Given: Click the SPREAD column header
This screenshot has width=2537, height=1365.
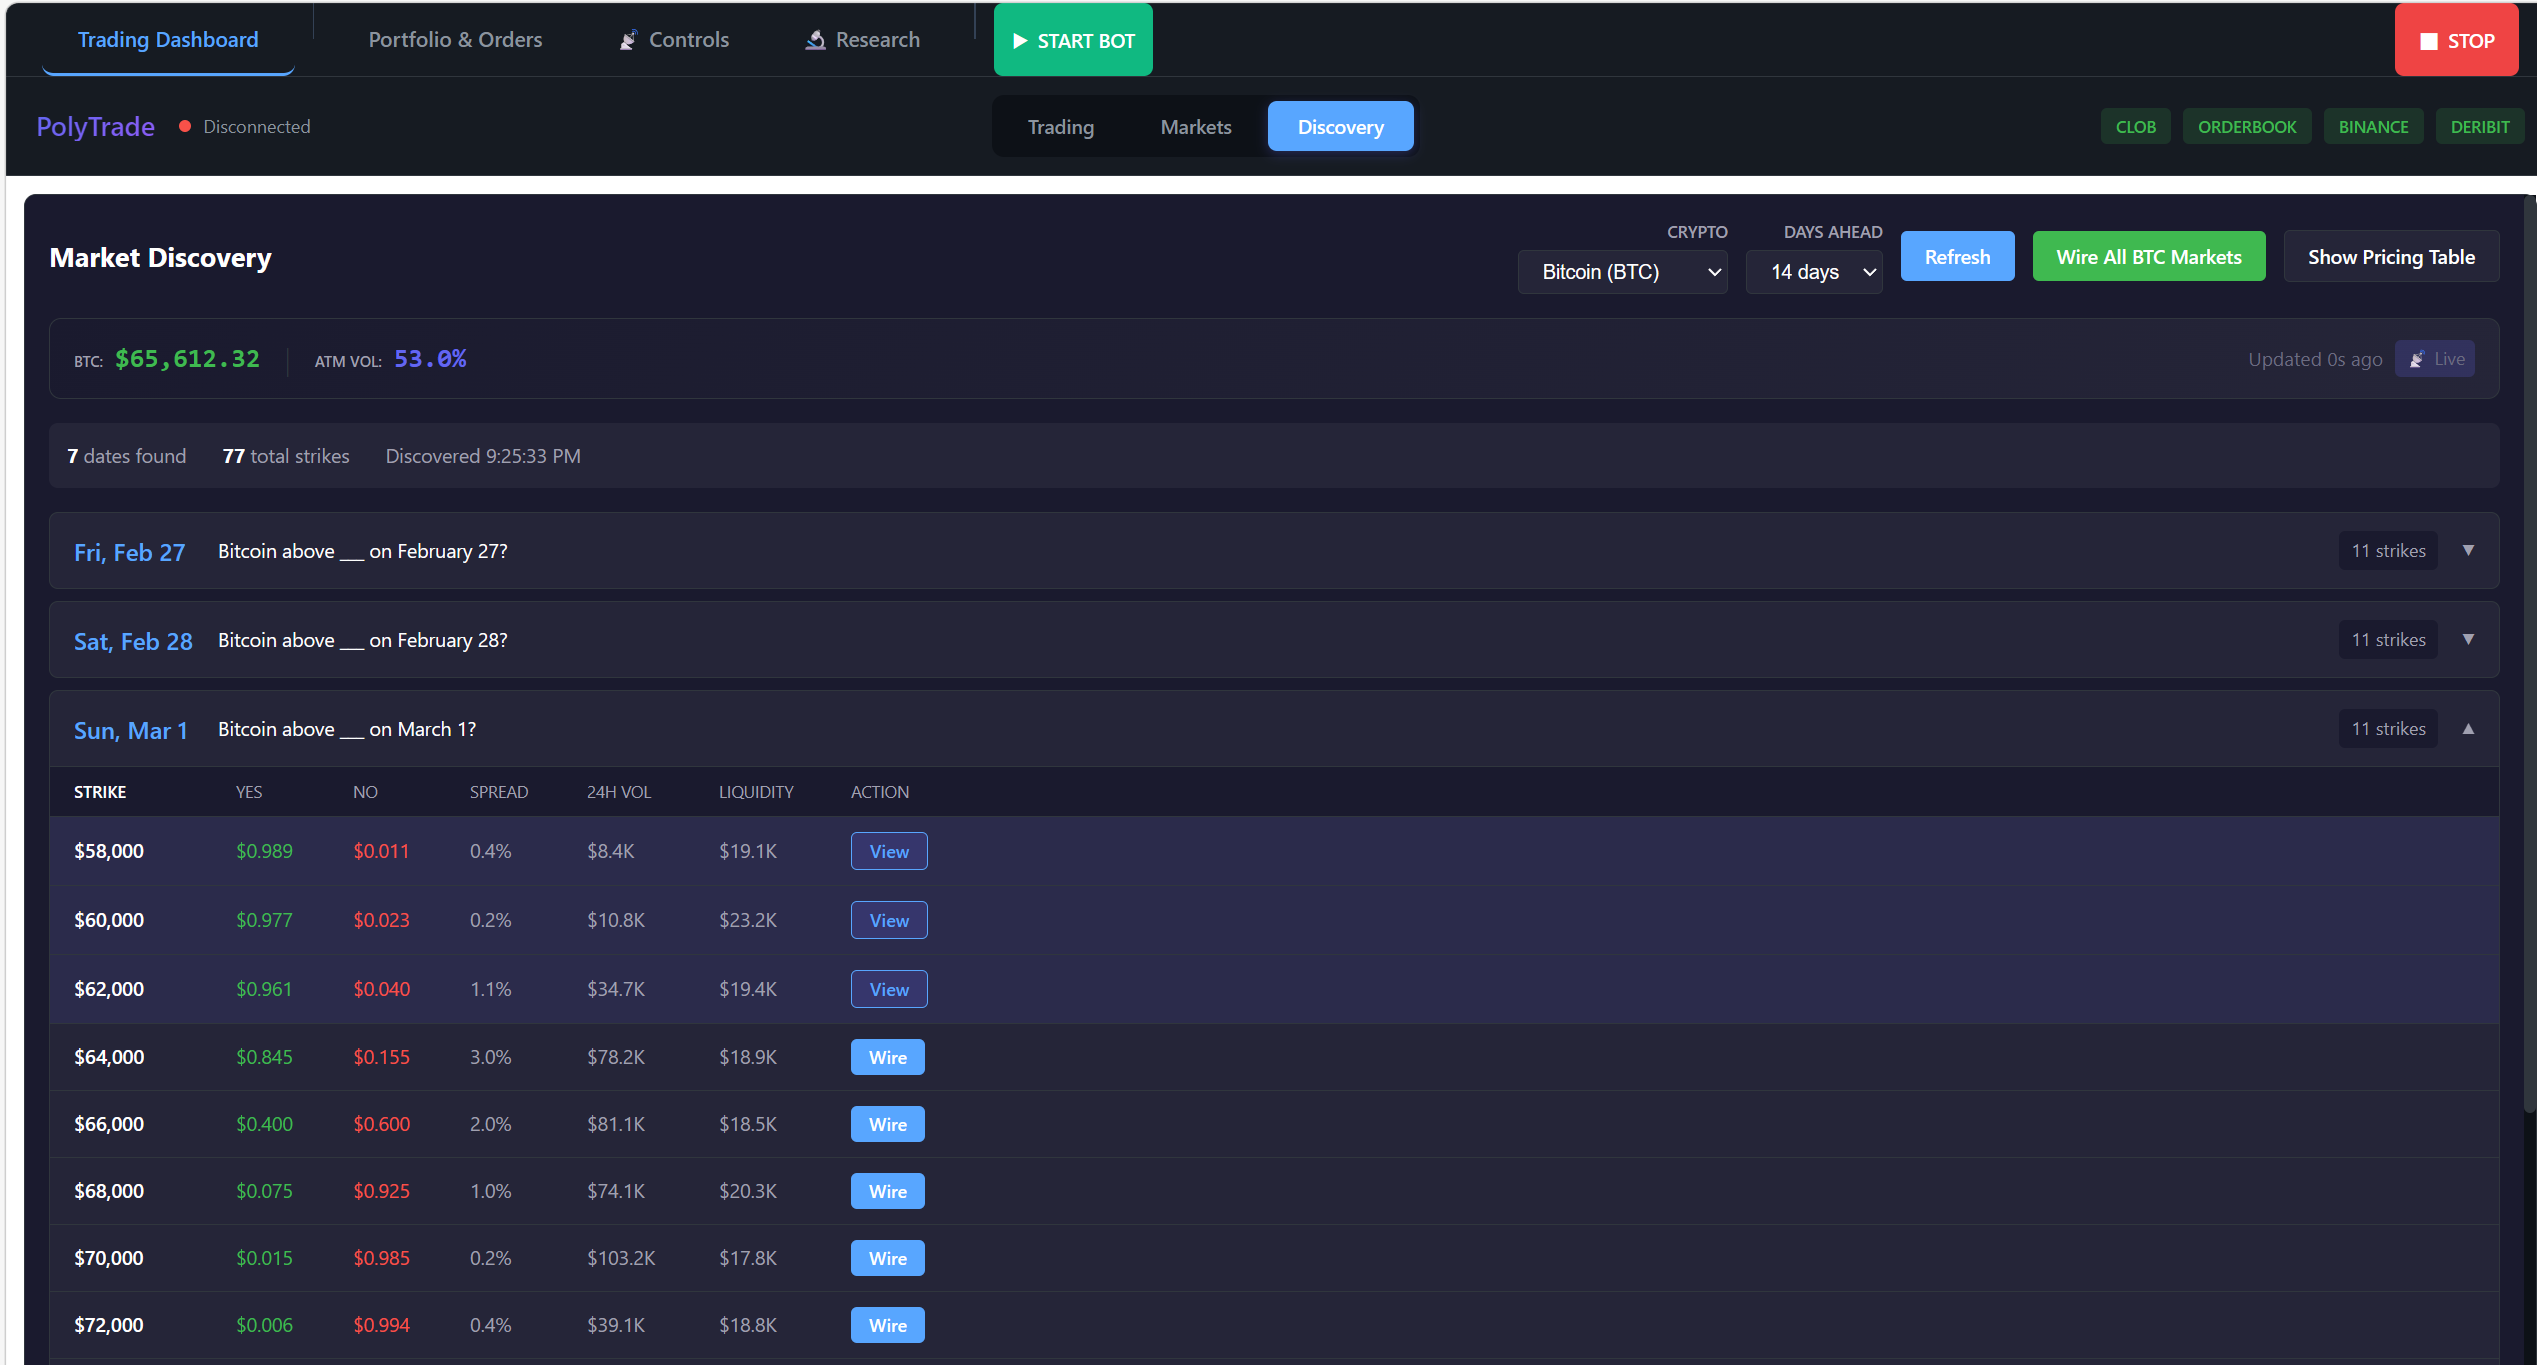Looking at the screenshot, I should coord(499,792).
